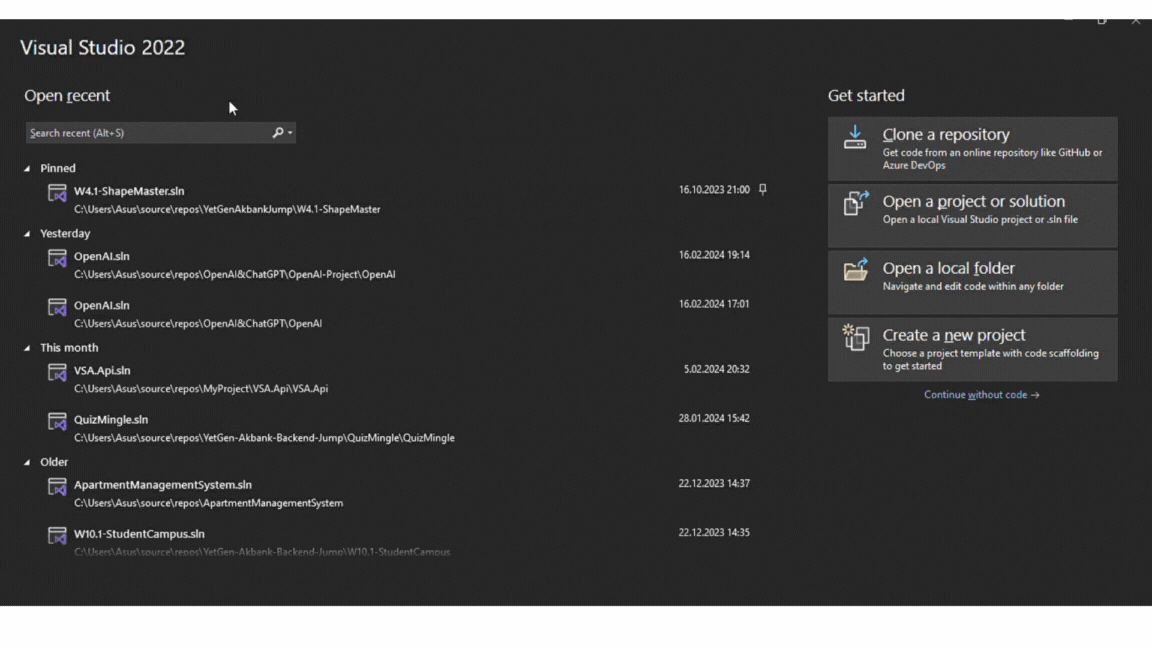
Task: Click the path text ending in W4.1-ShapeMaster
Action: coord(227,209)
